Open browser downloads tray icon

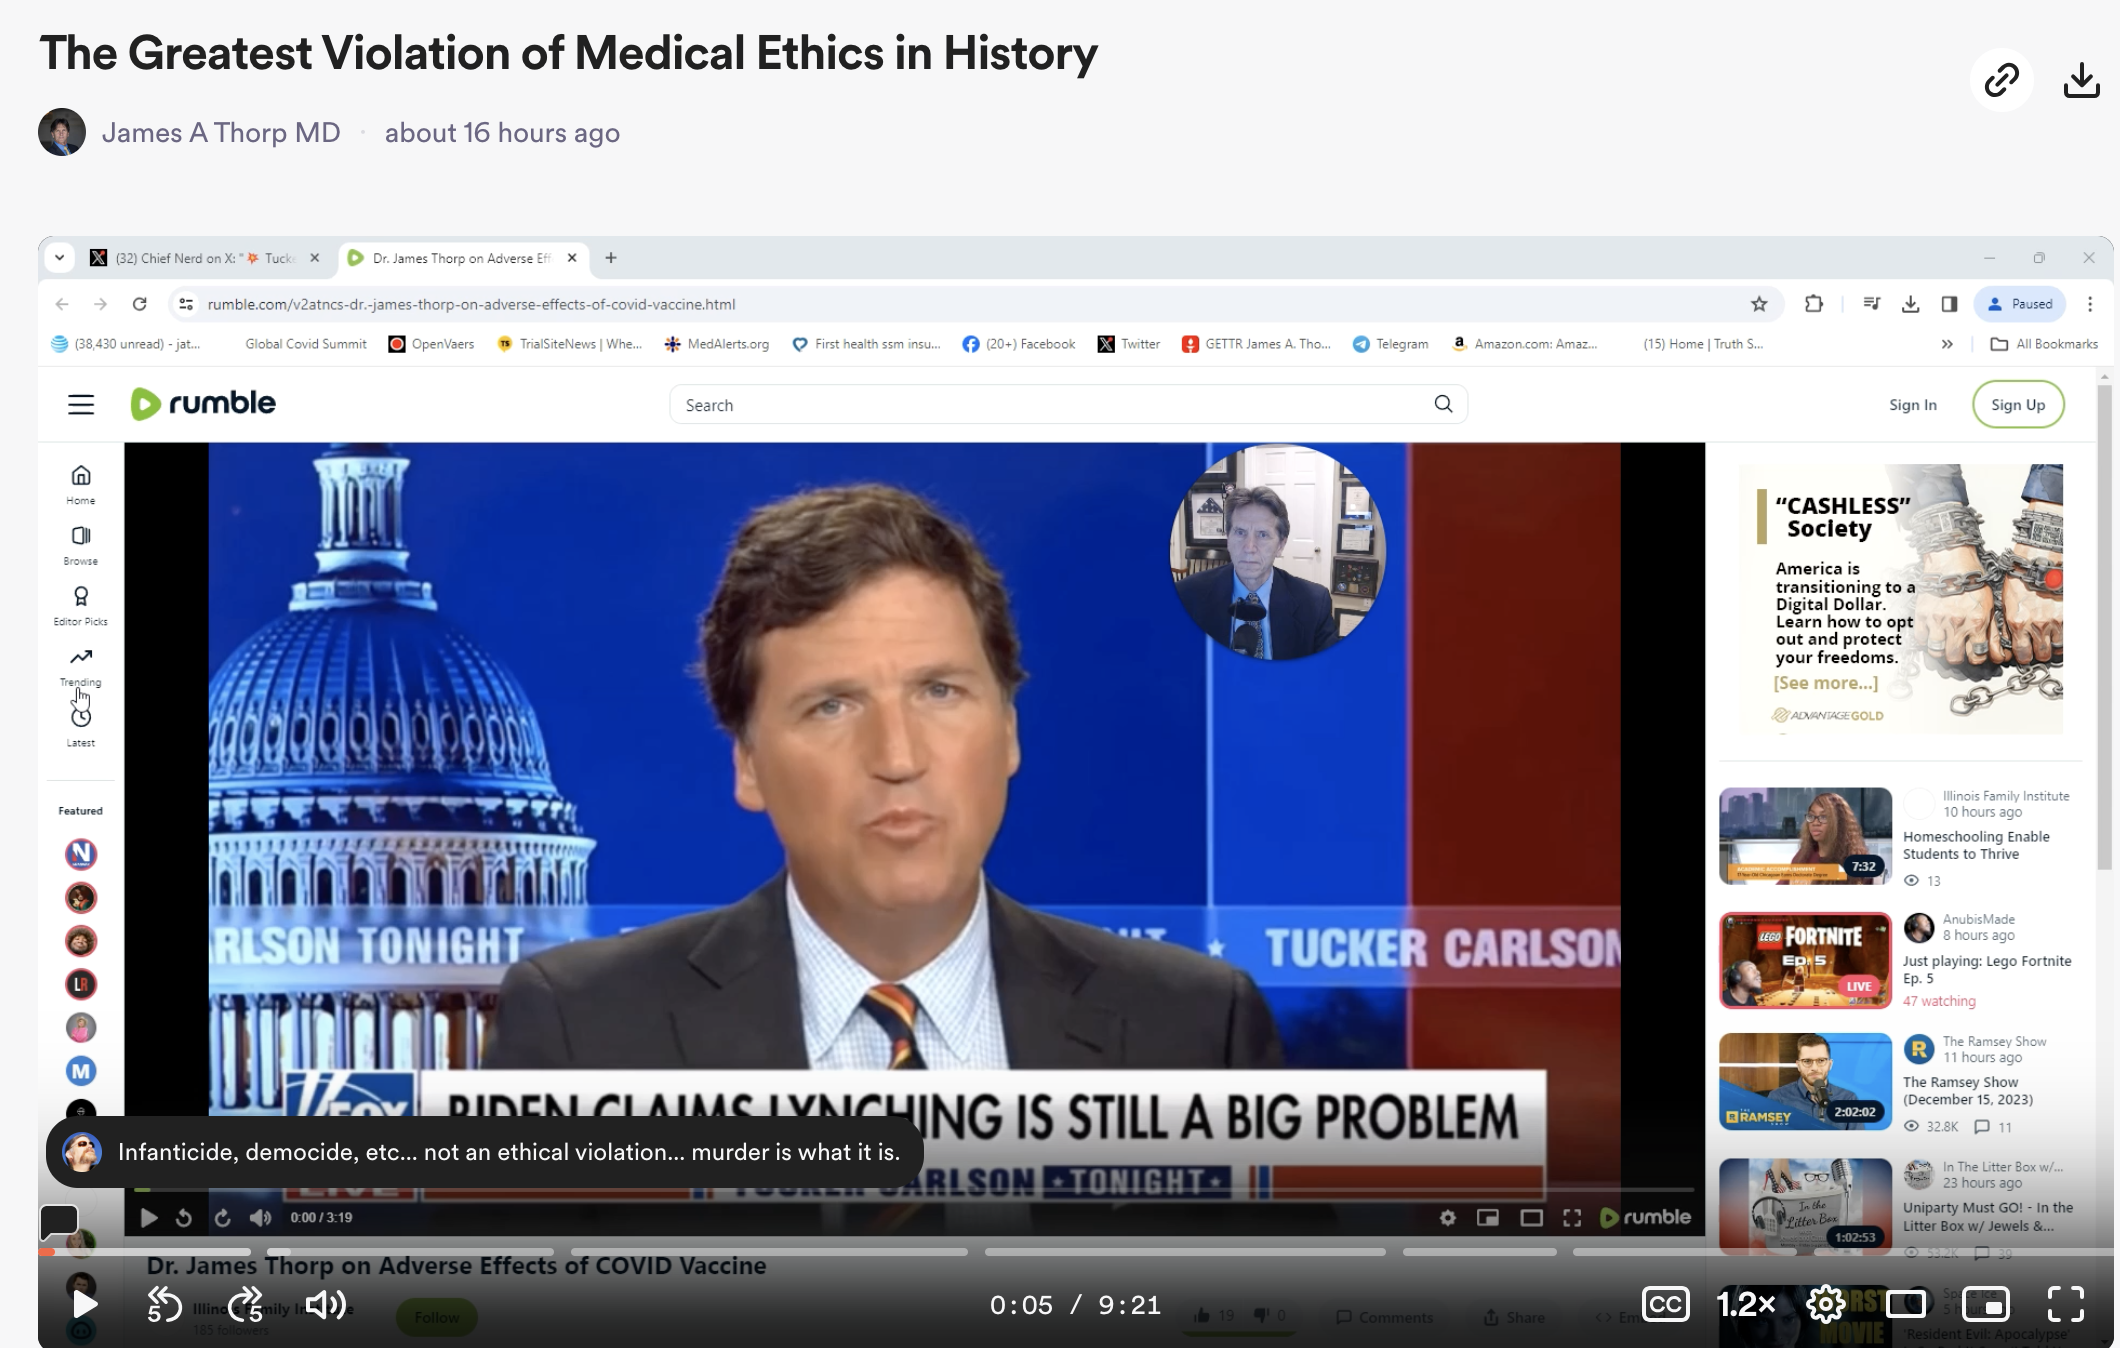point(1911,304)
